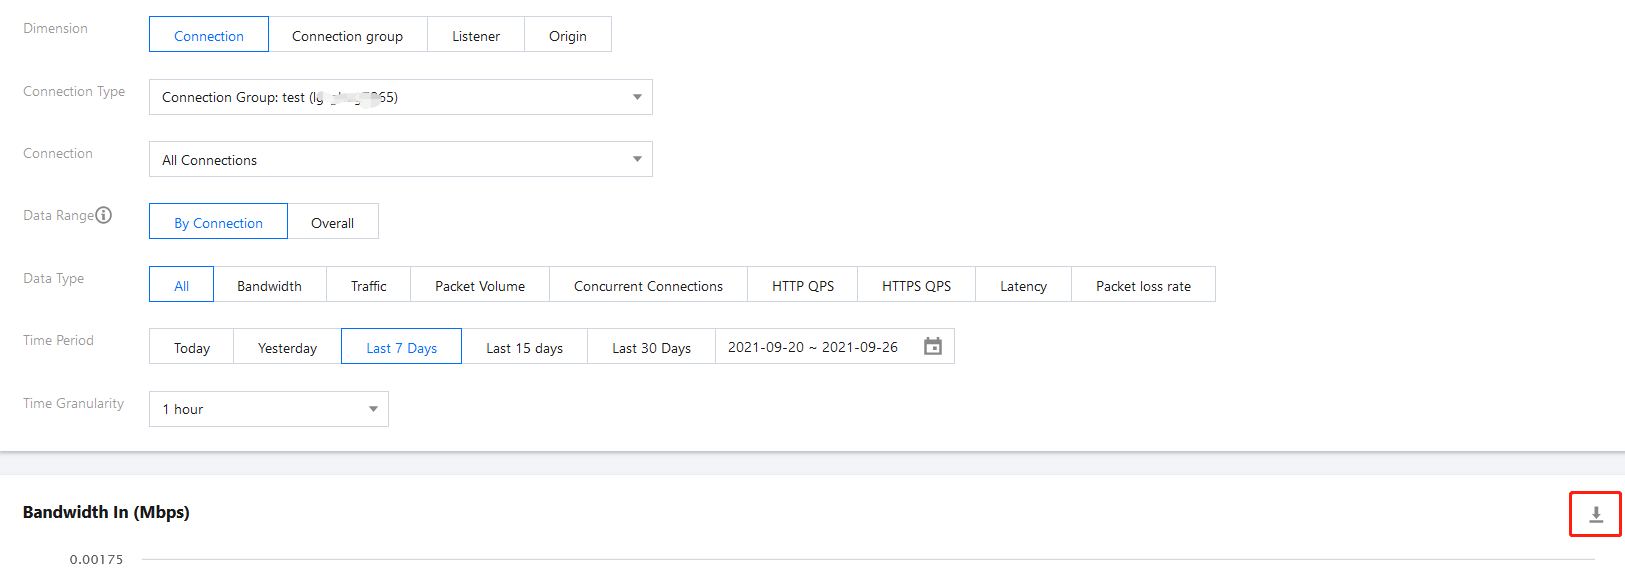Select Today as the time period
The image size is (1625, 579).
(192, 347)
